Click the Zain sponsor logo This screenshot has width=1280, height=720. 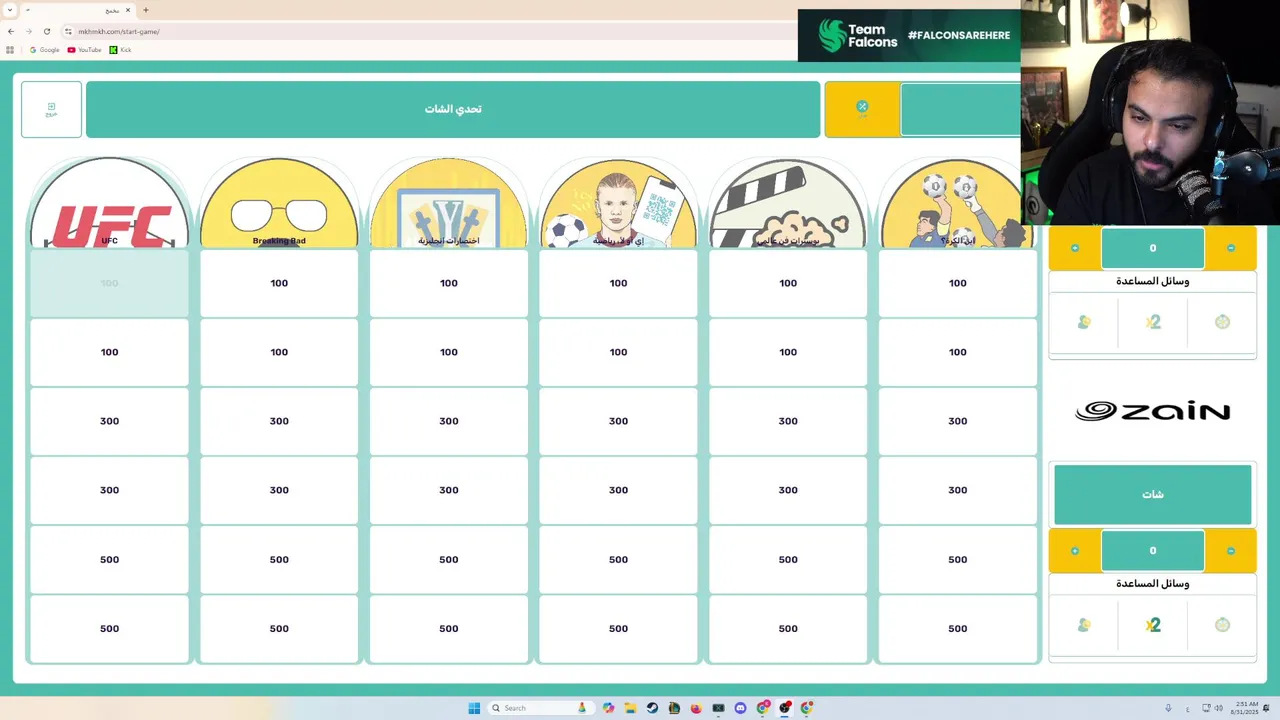pyautogui.click(x=1153, y=411)
